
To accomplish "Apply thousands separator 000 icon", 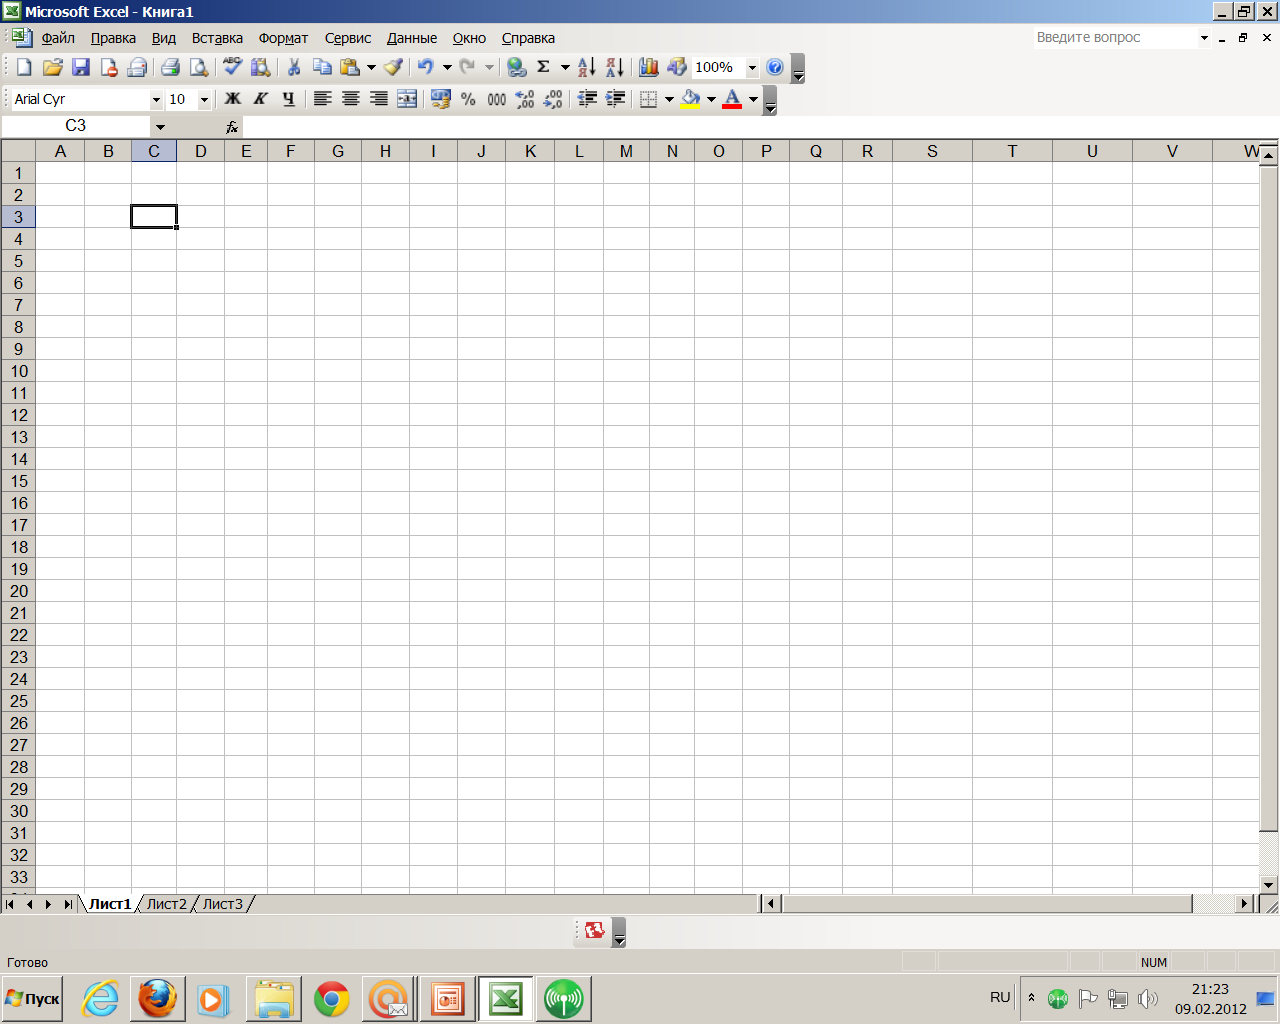I will click(x=496, y=99).
